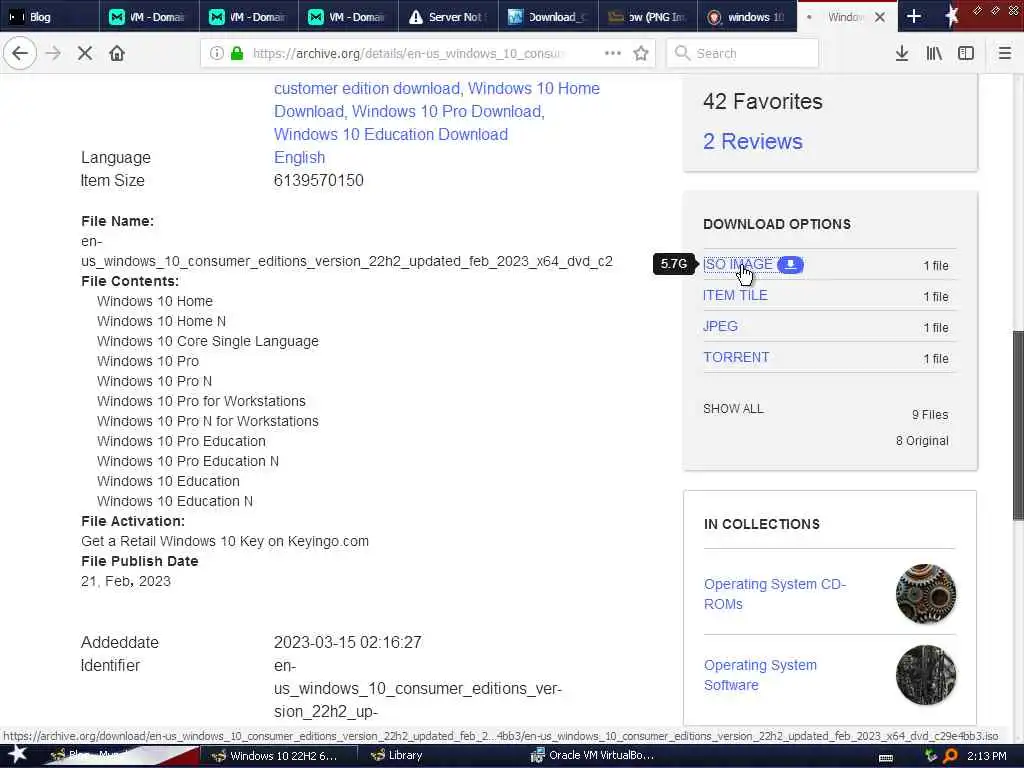Bookmark this page with the star icon
The width and height of the screenshot is (1024, 768).
coord(641,53)
